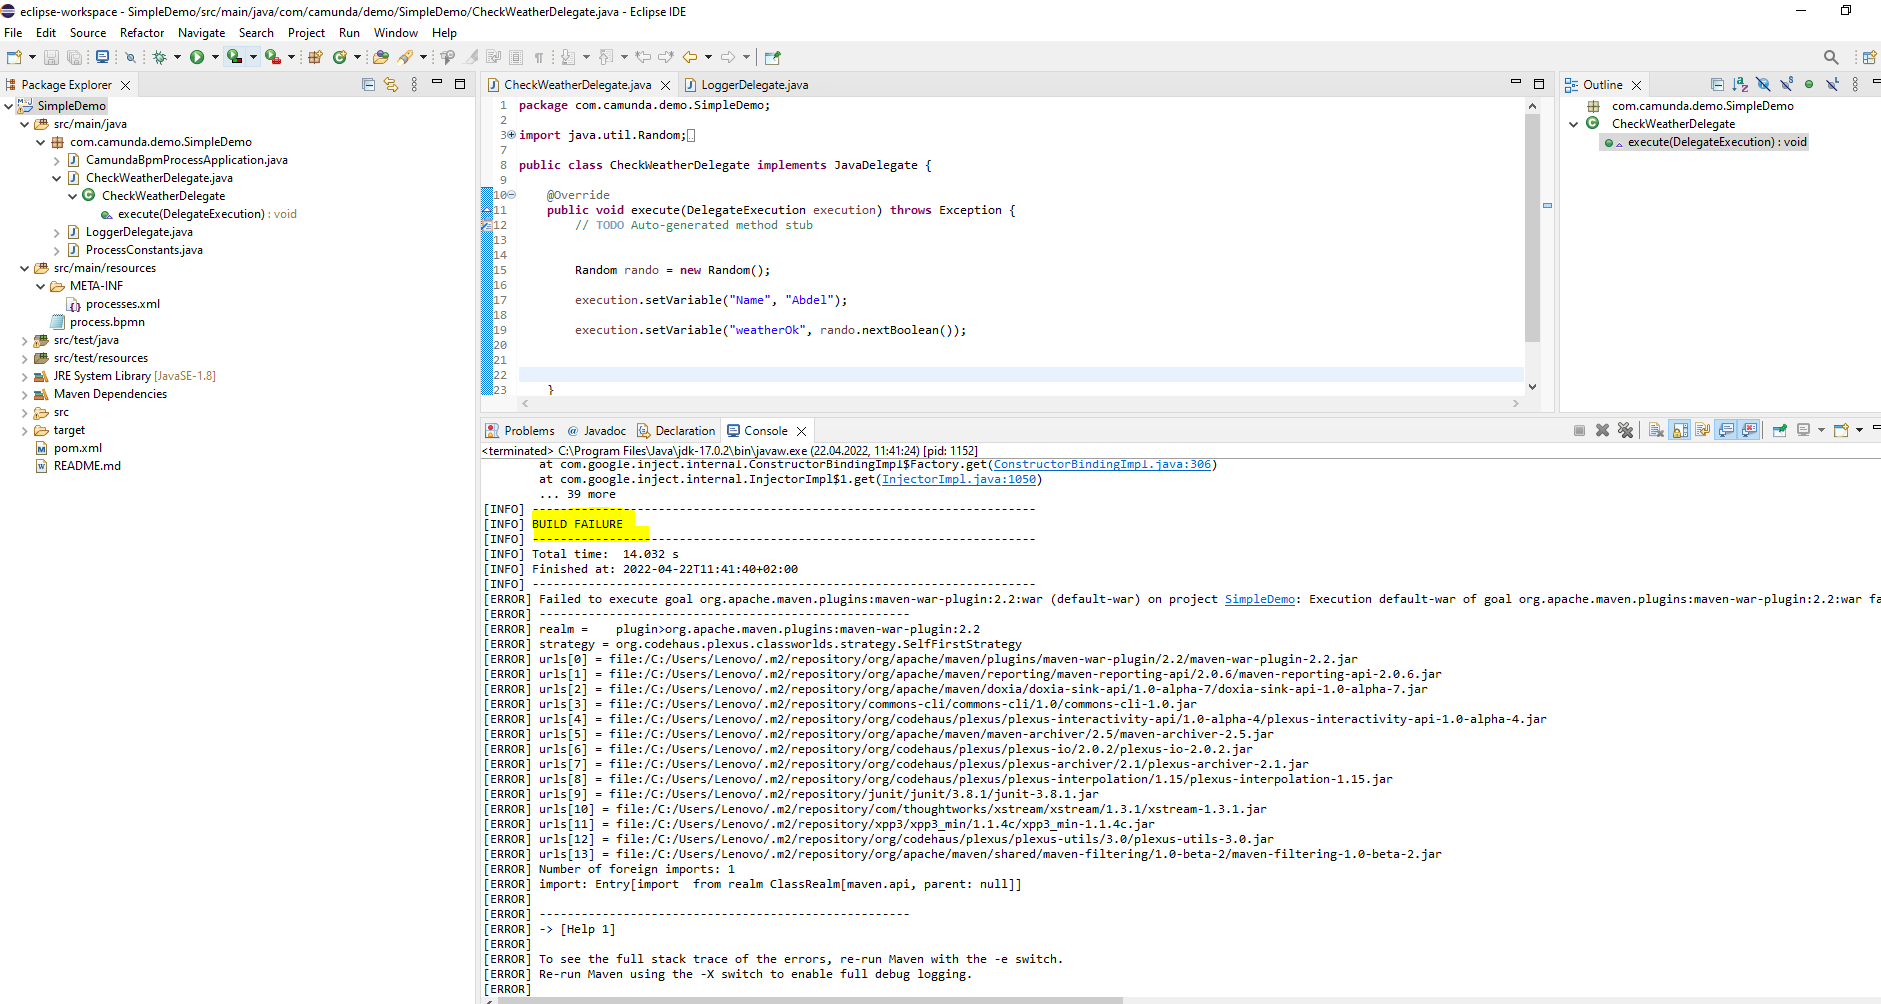Collapse All in Package Explorer toolbar
This screenshot has height=1004, width=1881.
pos(368,85)
